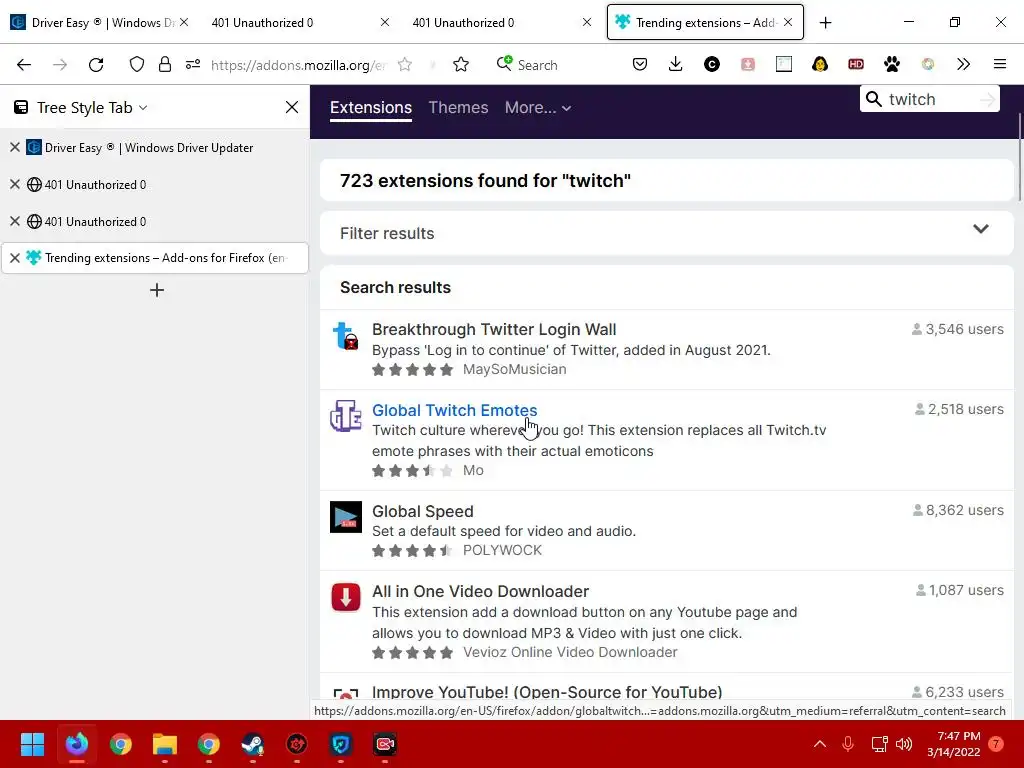Show hidden system tray icons
This screenshot has height=768, width=1024.
pyautogui.click(x=820, y=744)
